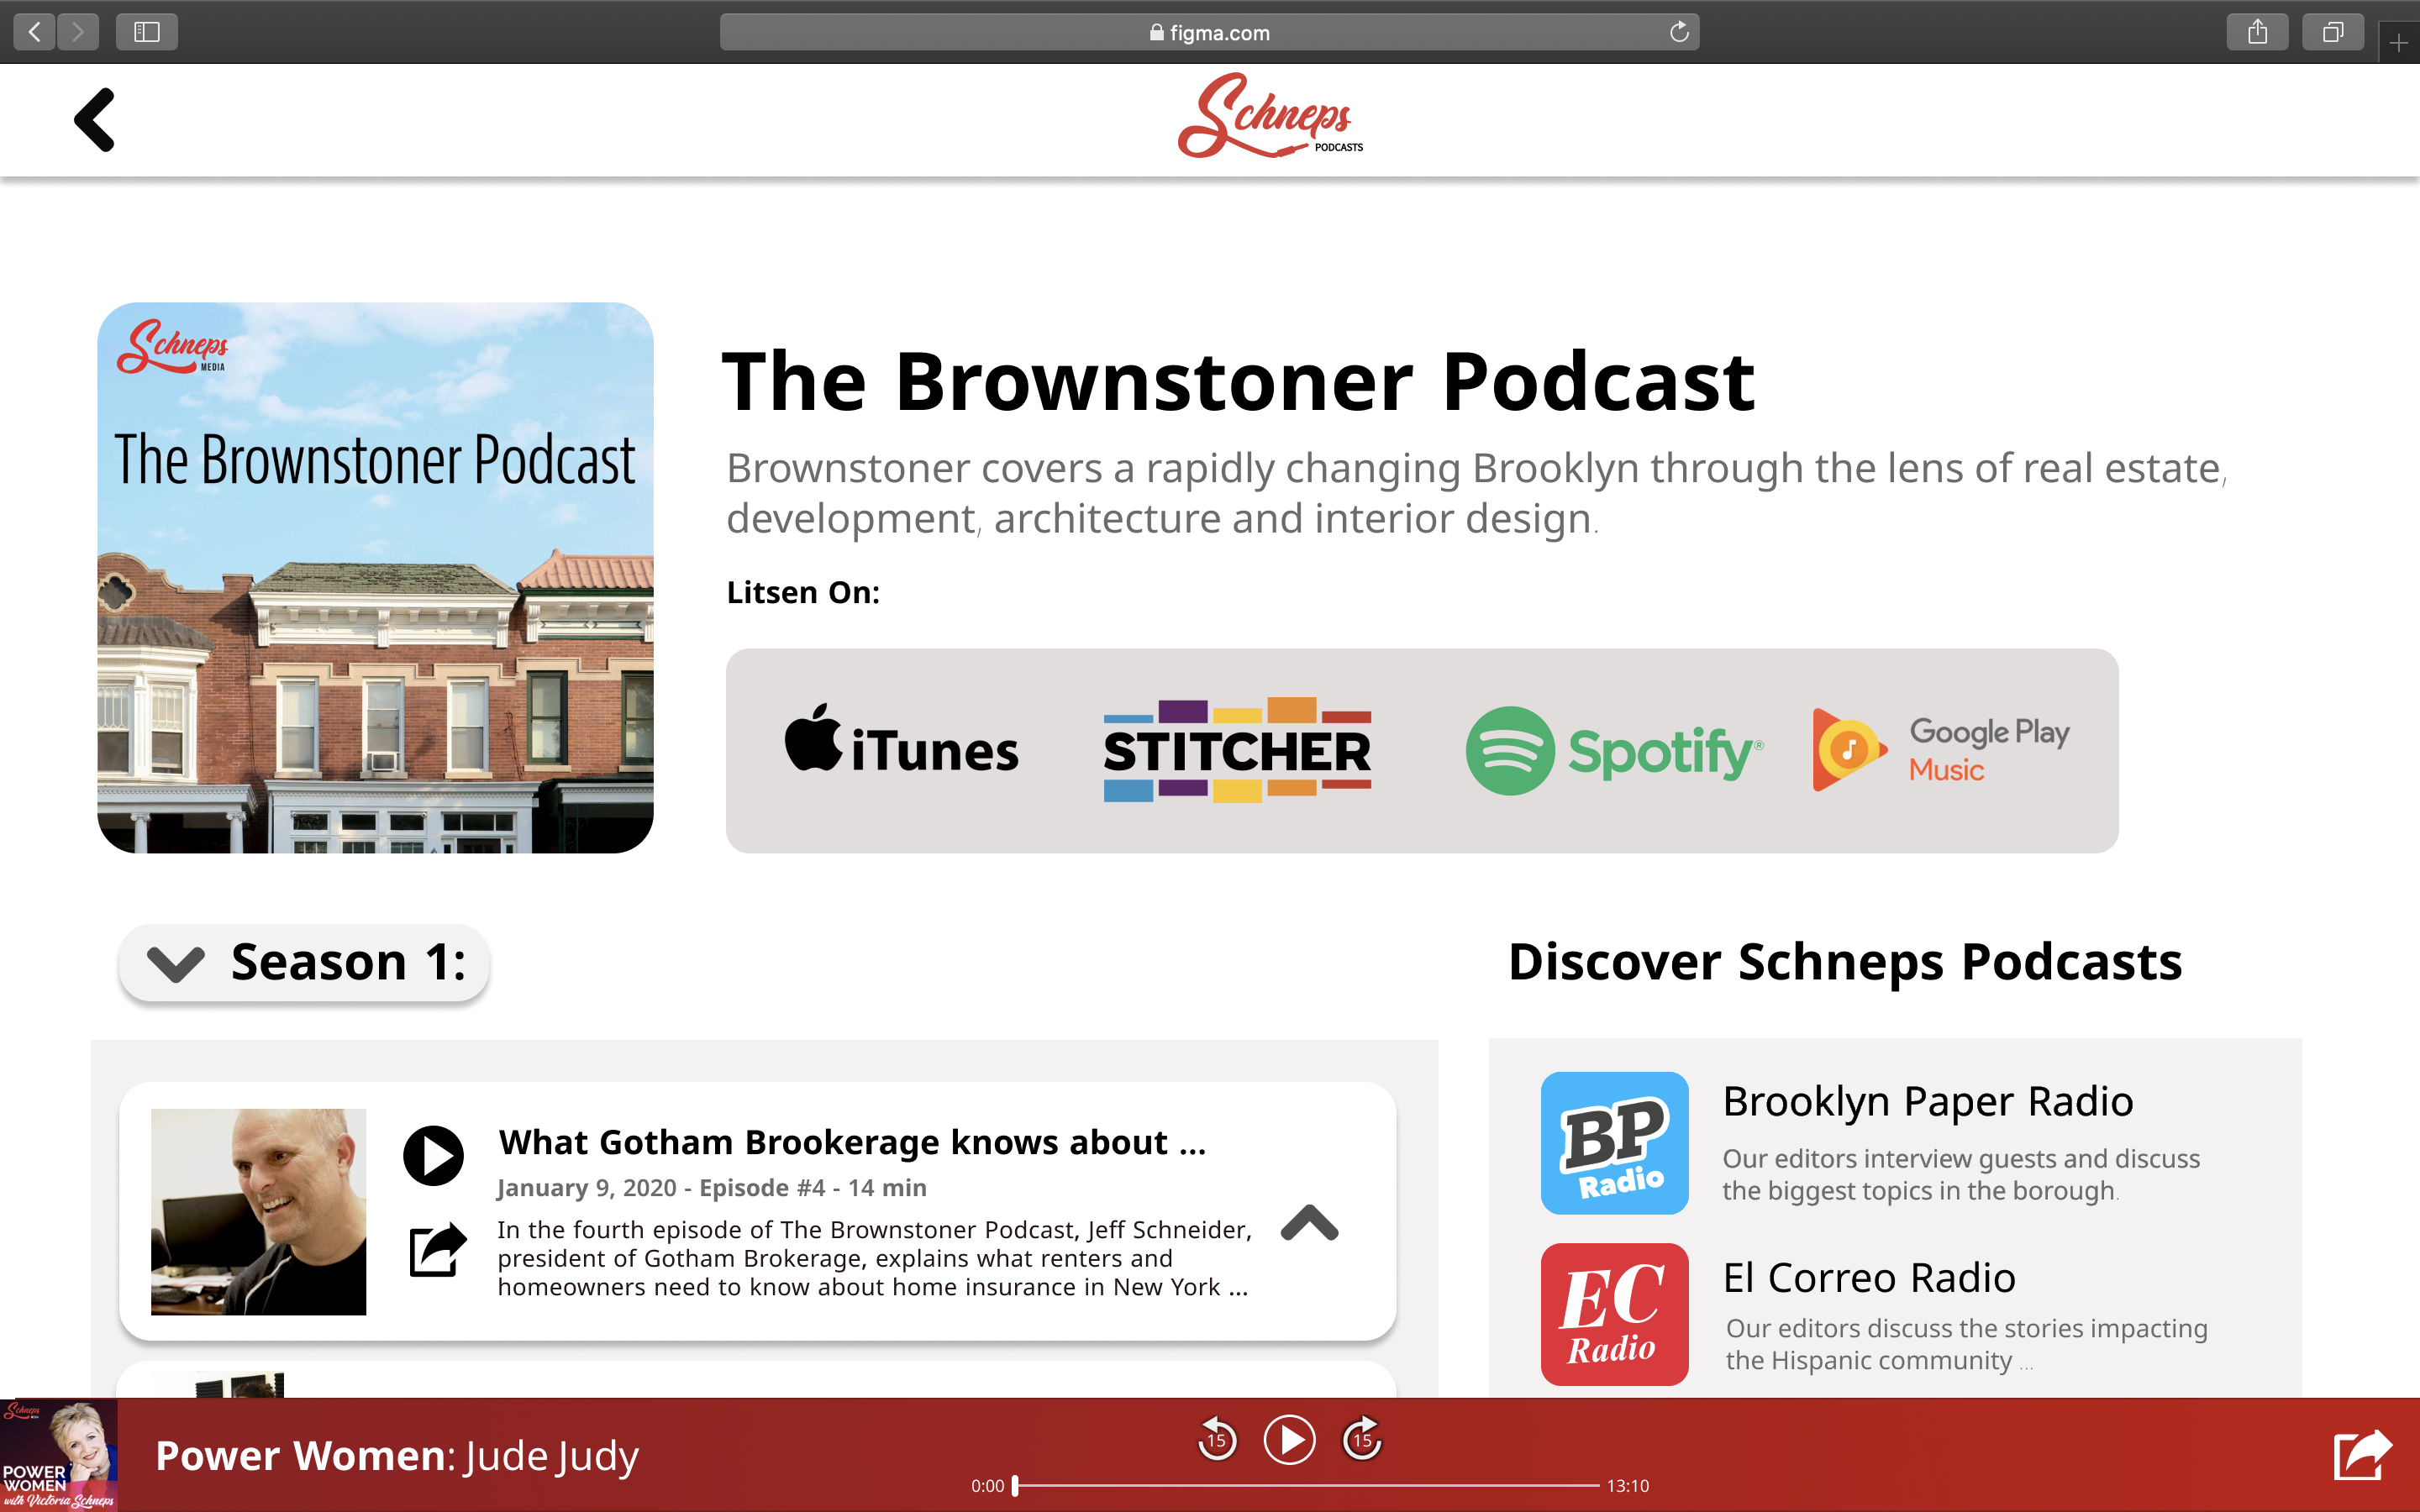Show all tabs overview
This screenshot has width=2420, height=1512.
[2333, 32]
